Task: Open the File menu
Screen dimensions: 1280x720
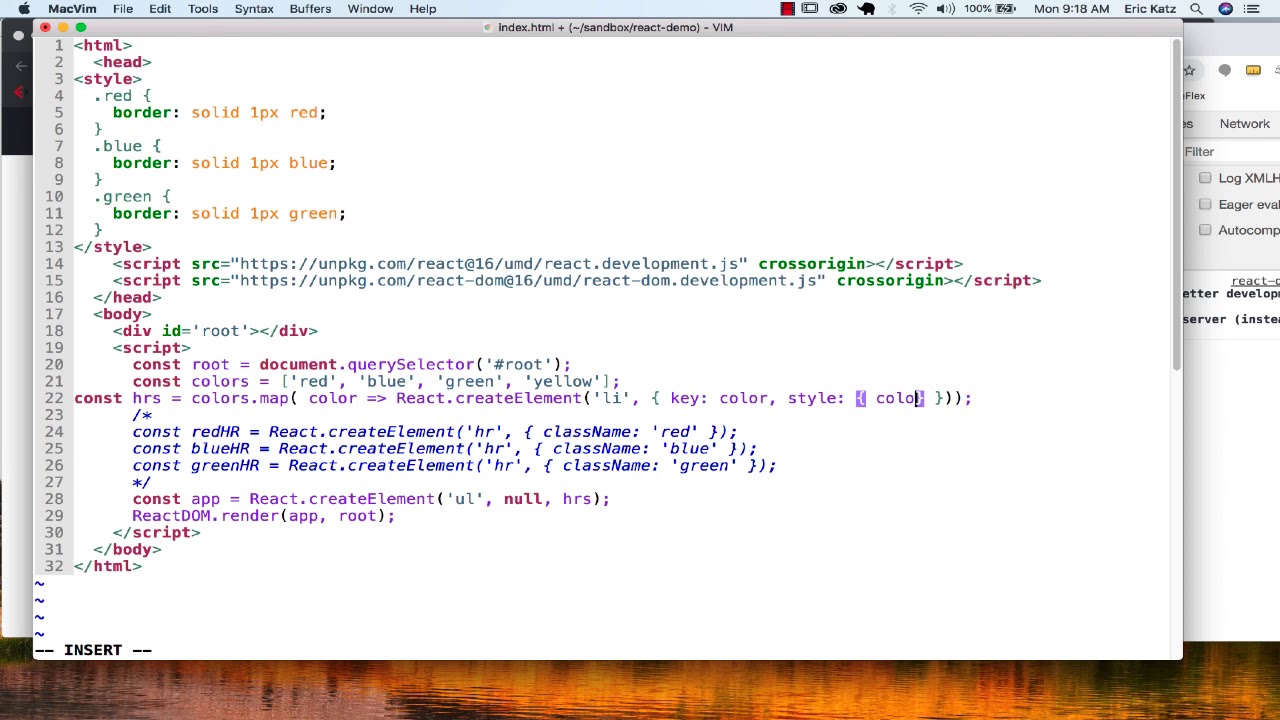Action: pyautogui.click(x=123, y=9)
